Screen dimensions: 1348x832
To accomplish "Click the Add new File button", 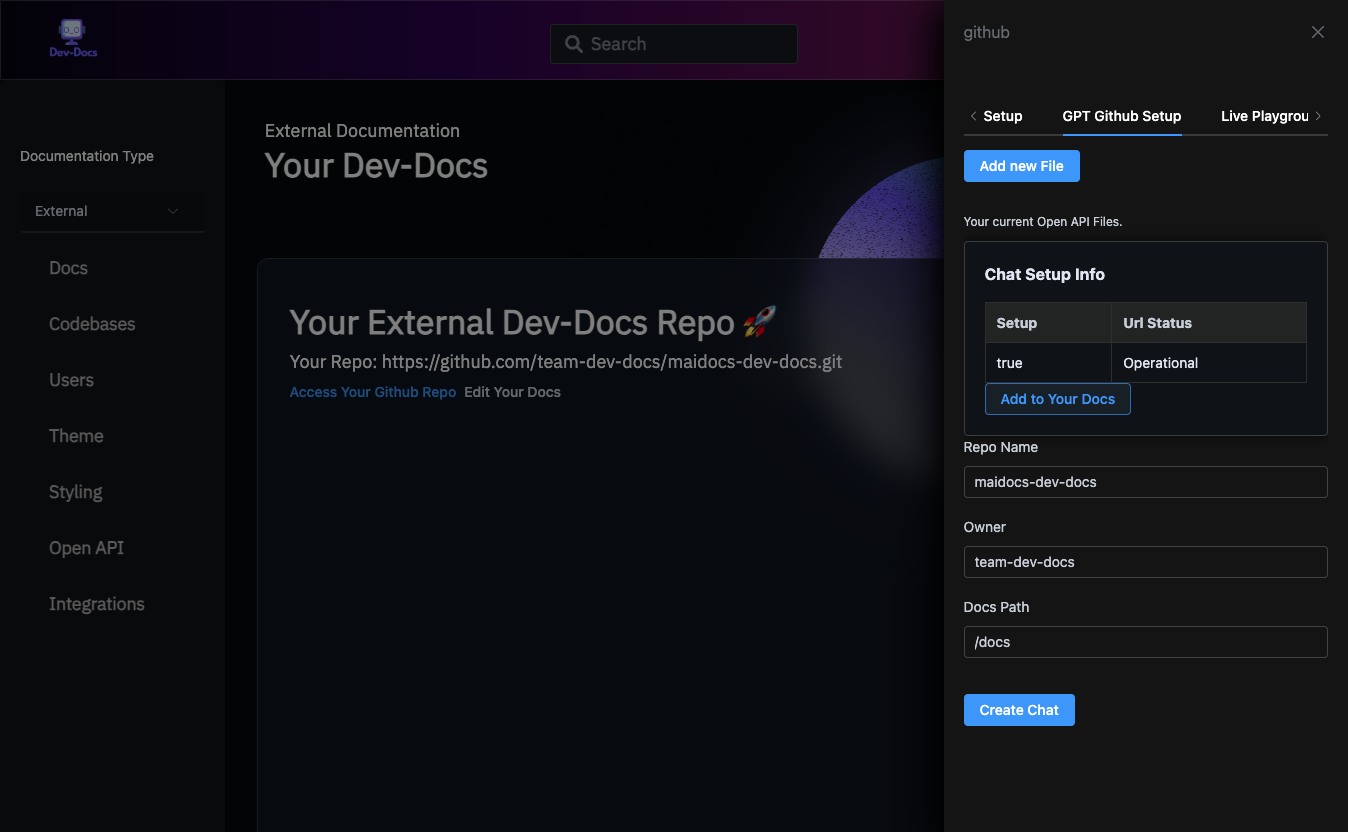I will (1021, 166).
